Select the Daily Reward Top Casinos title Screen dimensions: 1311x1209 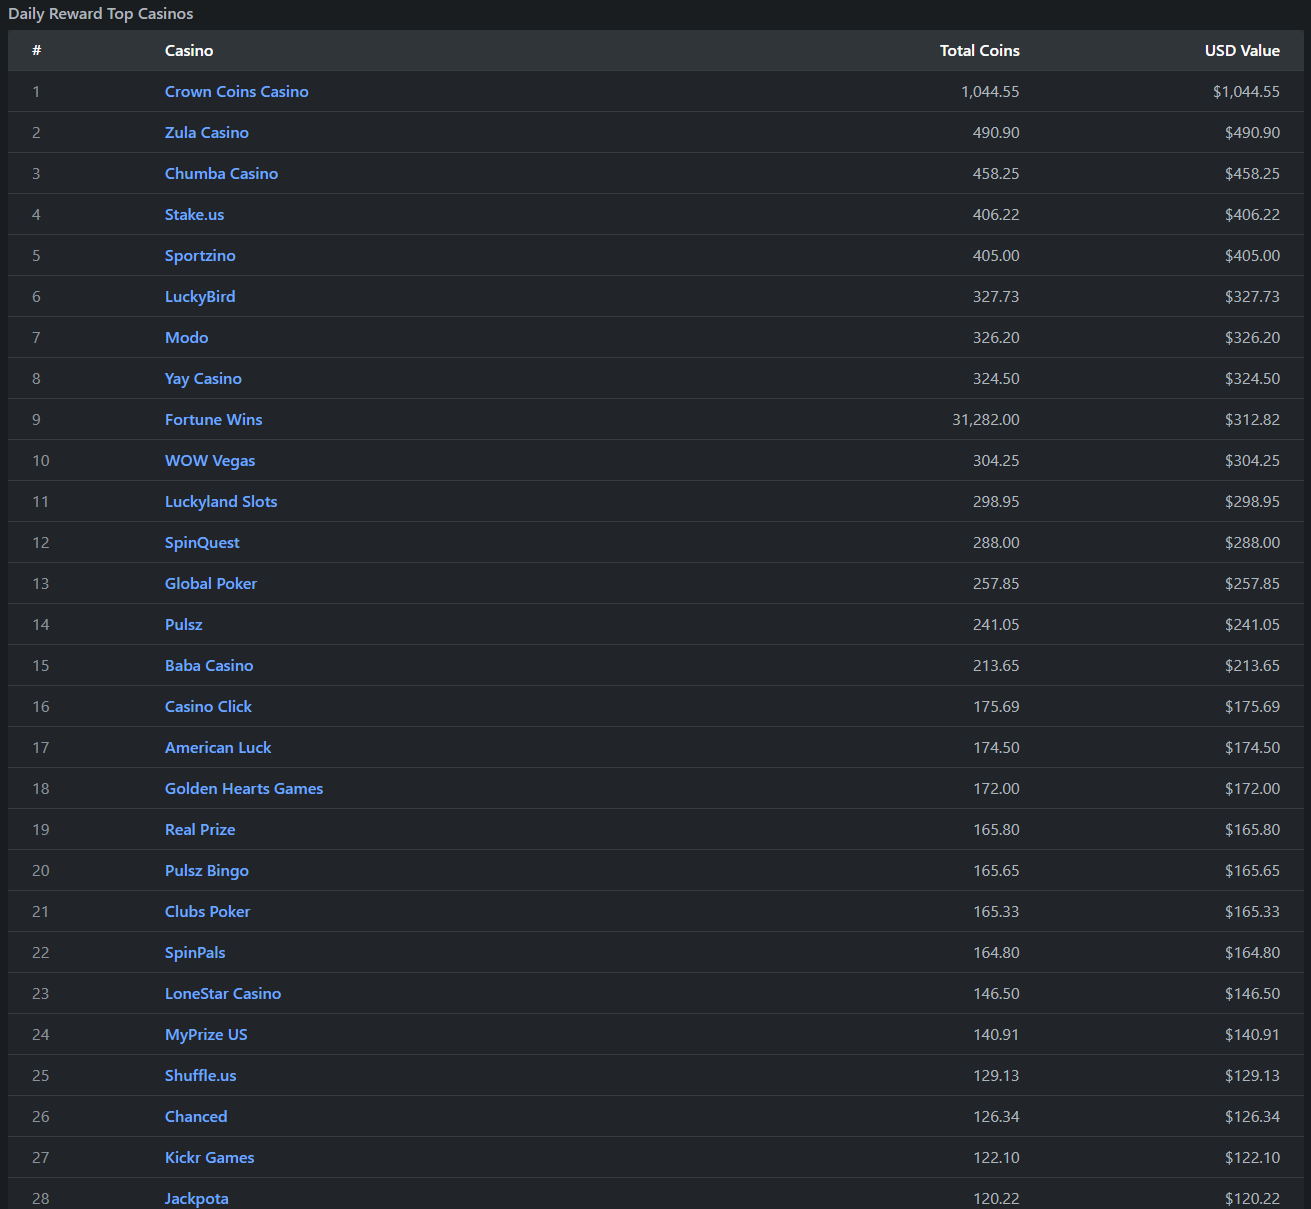(101, 14)
